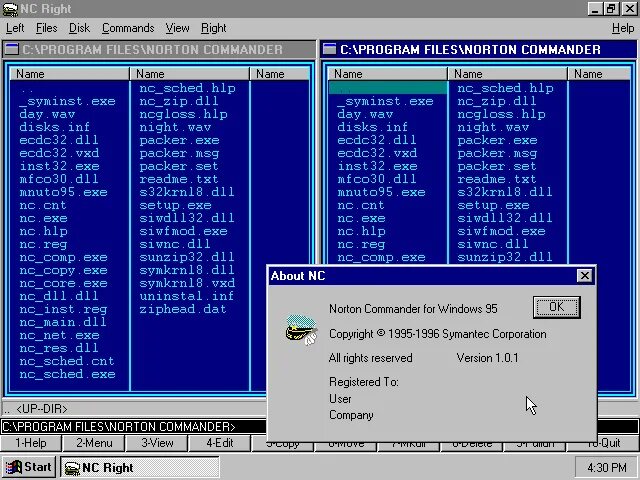Screen dimensions: 640x480
Task: Open the Help menu
Action: click(623, 28)
